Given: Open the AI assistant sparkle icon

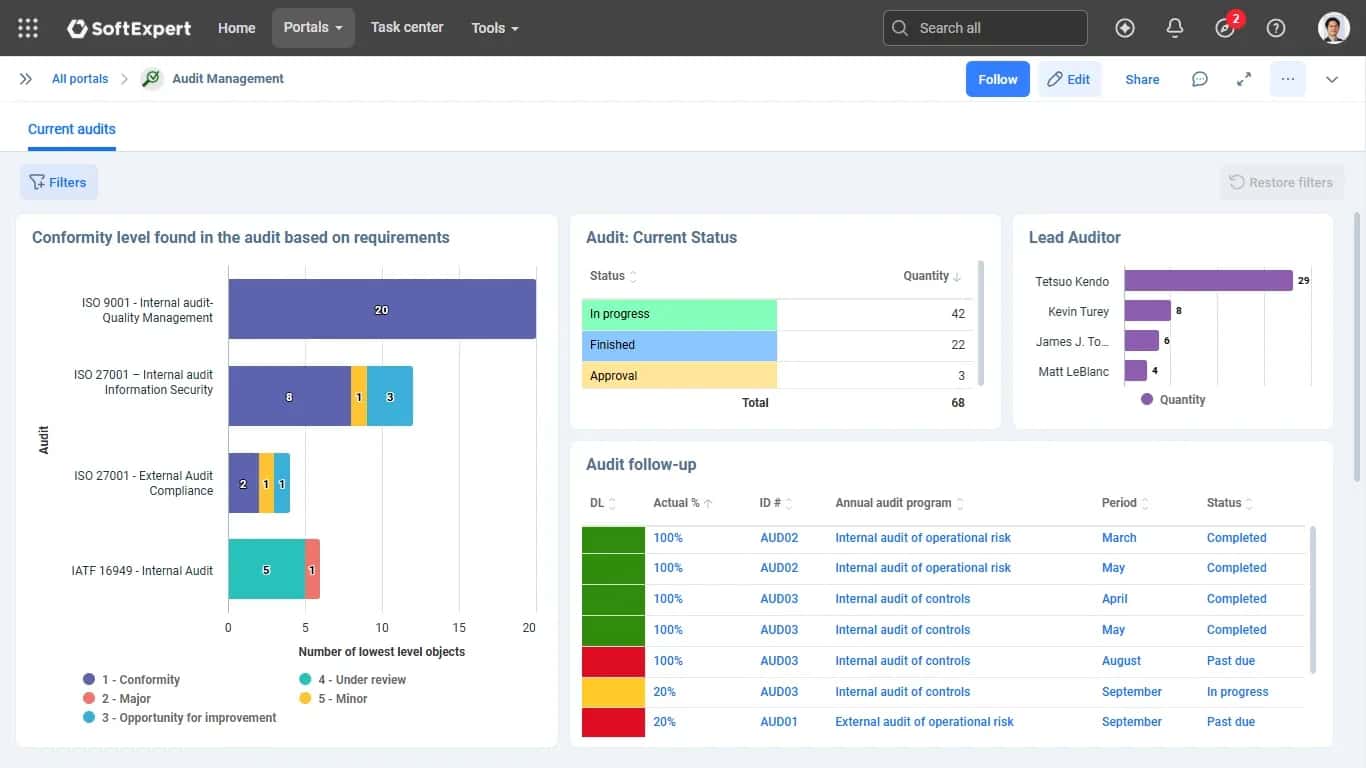Looking at the screenshot, I should point(1125,28).
